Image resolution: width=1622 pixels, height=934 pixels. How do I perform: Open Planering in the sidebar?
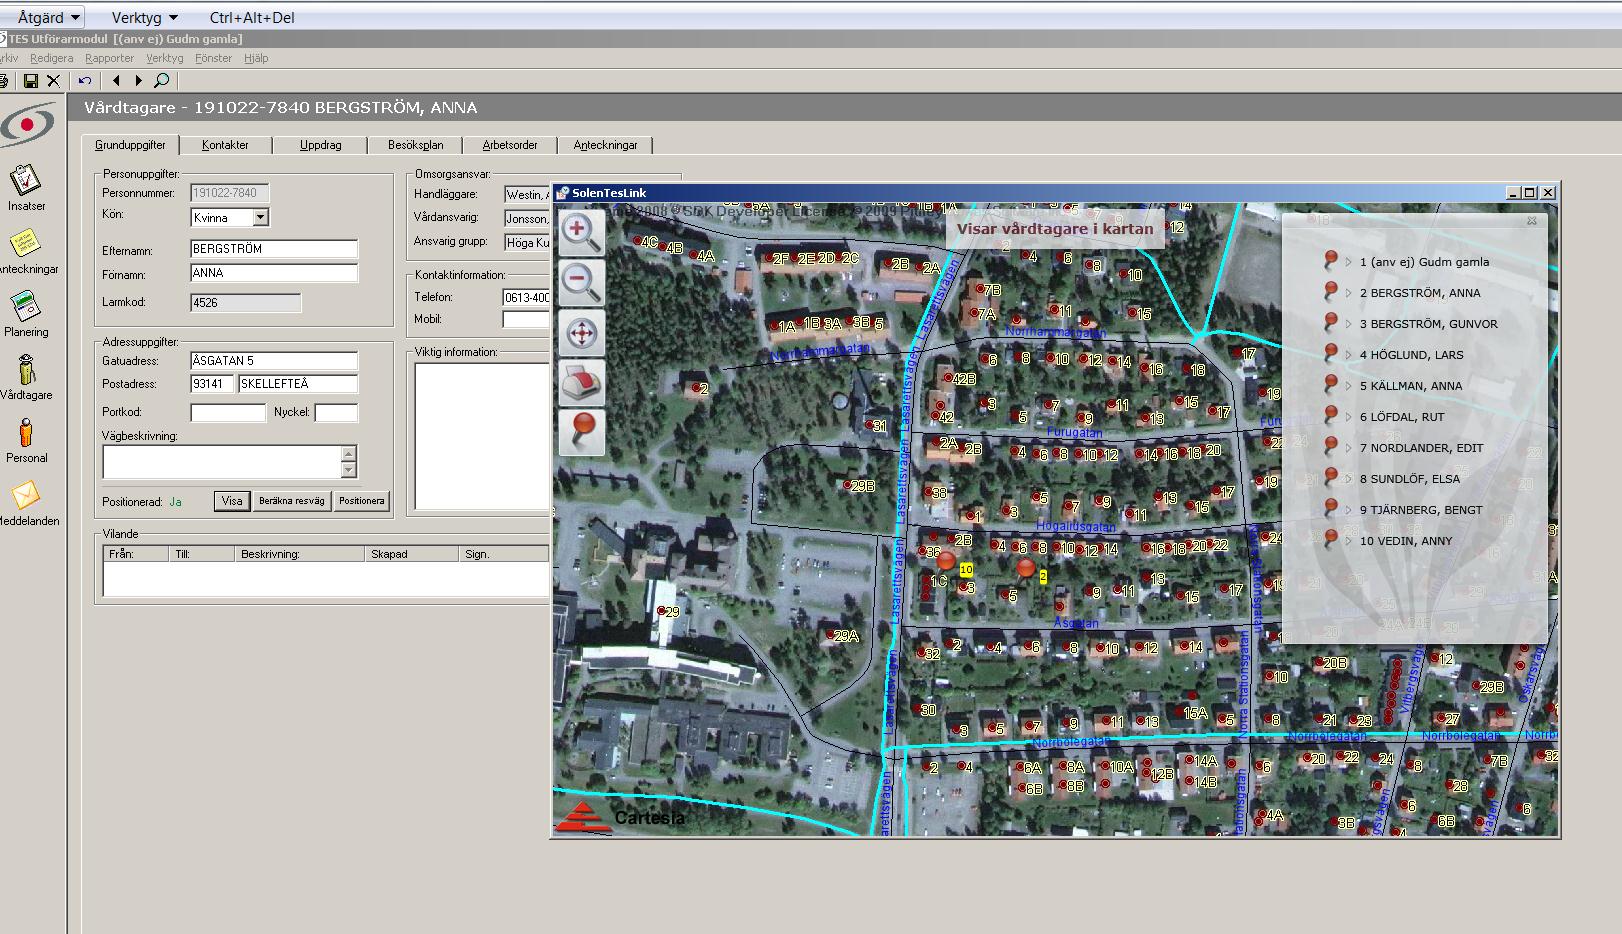[x=26, y=314]
